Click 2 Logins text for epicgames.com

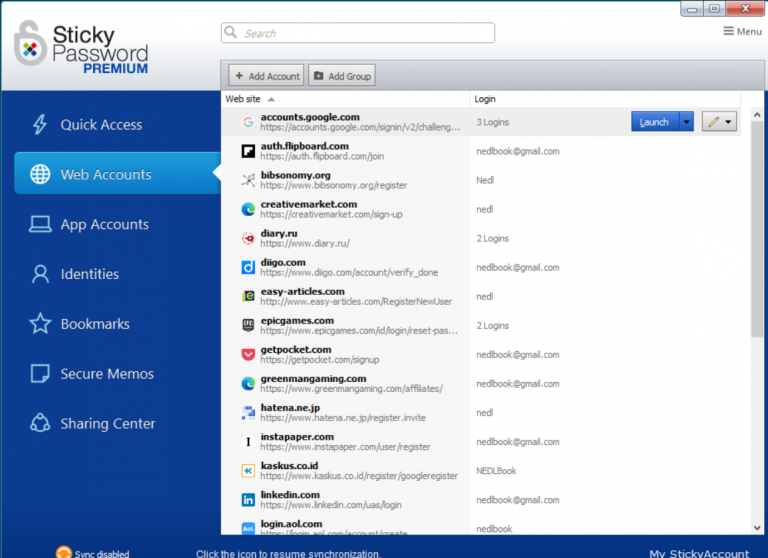[492, 325]
